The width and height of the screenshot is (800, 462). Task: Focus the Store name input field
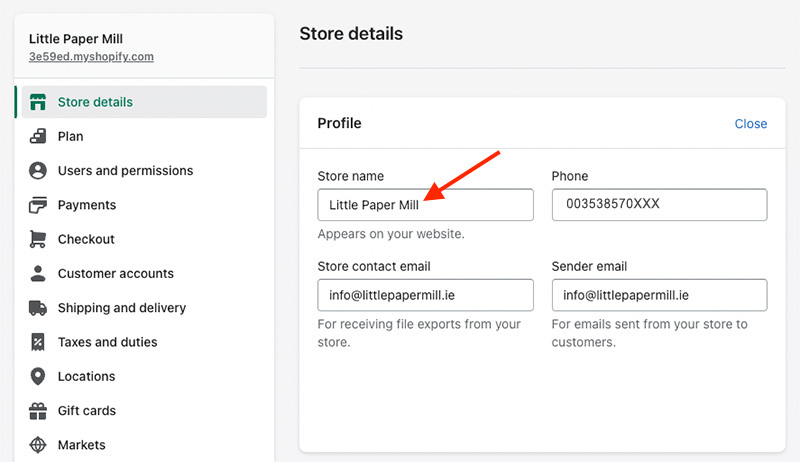point(426,204)
